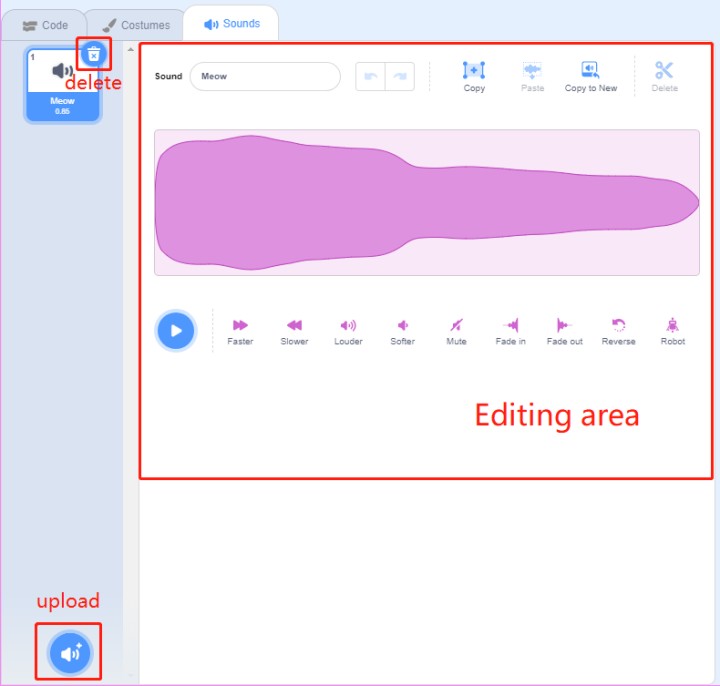Image resolution: width=720 pixels, height=686 pixels.
Task: Click the Sound name input field
Action: (265, 76)
